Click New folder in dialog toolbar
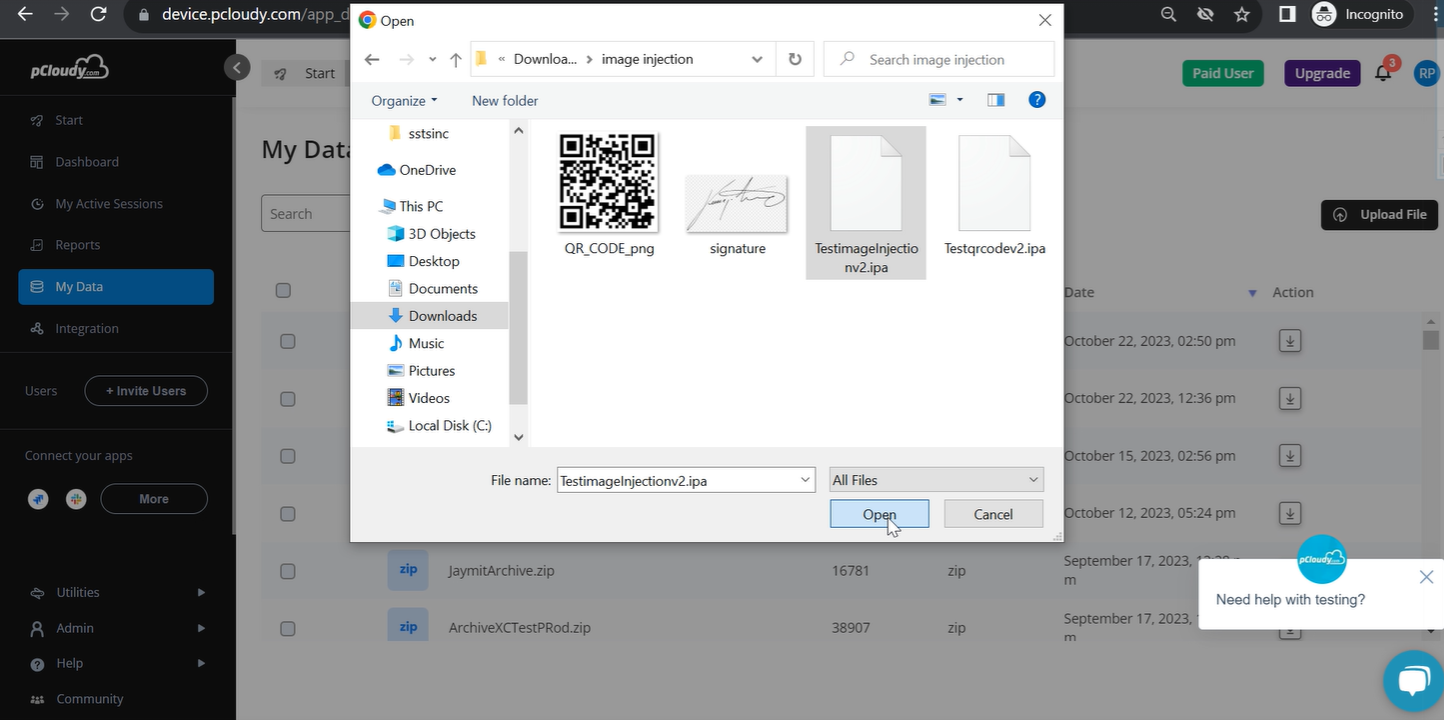Image resolution: width=1444 pixels, height=720 pixels. click(505, 101)
